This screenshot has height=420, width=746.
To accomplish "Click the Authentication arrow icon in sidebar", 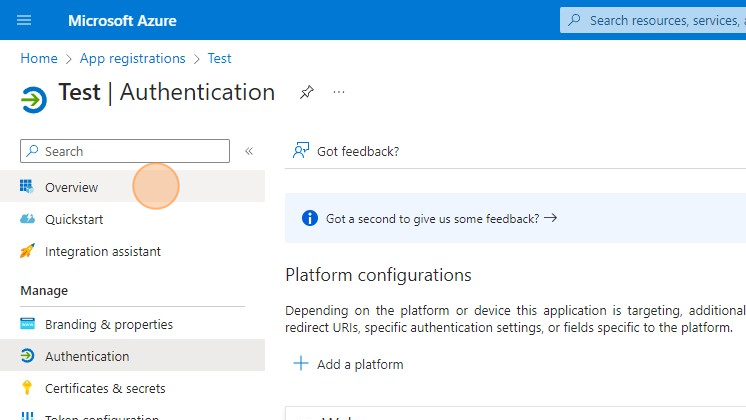I will [27, 355].
